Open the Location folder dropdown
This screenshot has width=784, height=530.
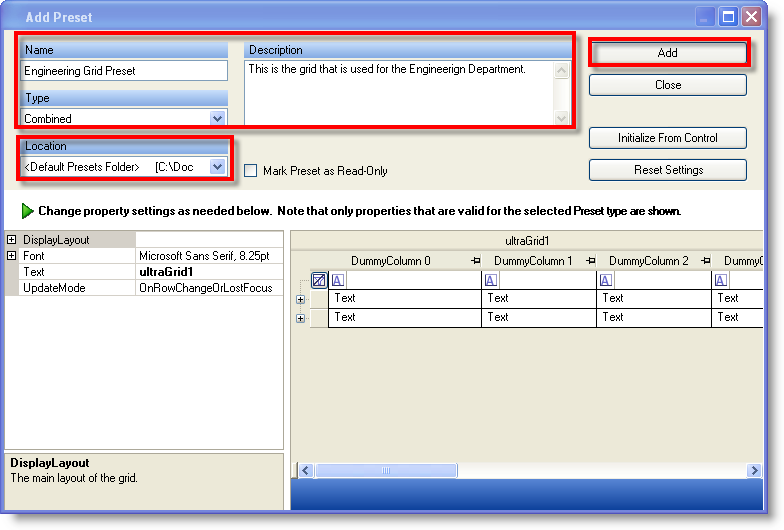[218, 166]
